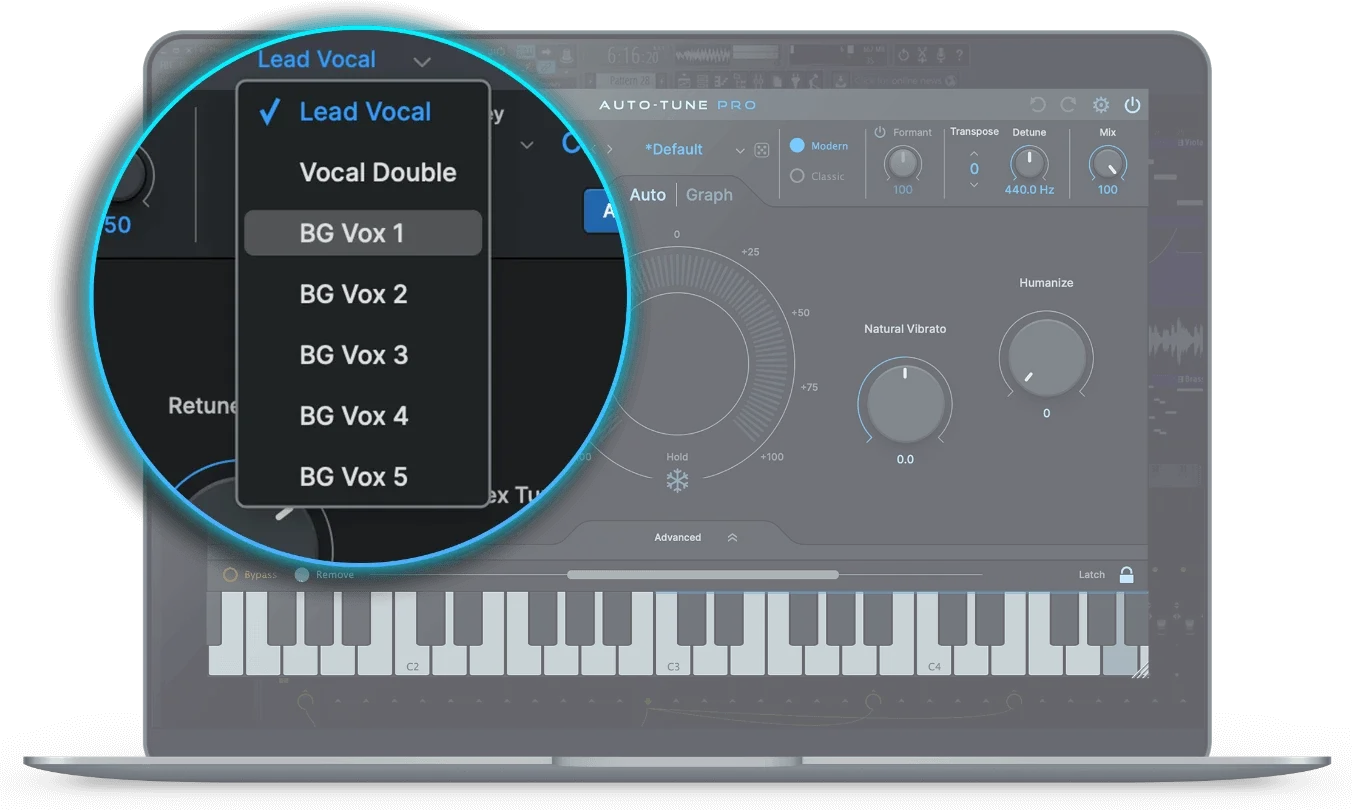Viewport: 1352px width, 810px height.
Task: Open the Lead Vocal track dropdown
Action: (344, 60)
